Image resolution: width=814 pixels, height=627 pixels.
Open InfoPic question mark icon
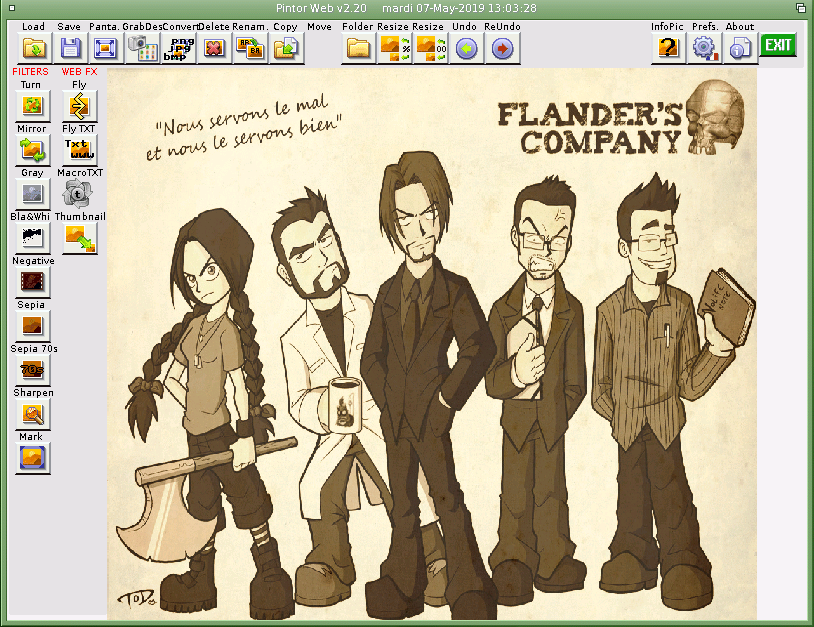(x=668, y=49)
